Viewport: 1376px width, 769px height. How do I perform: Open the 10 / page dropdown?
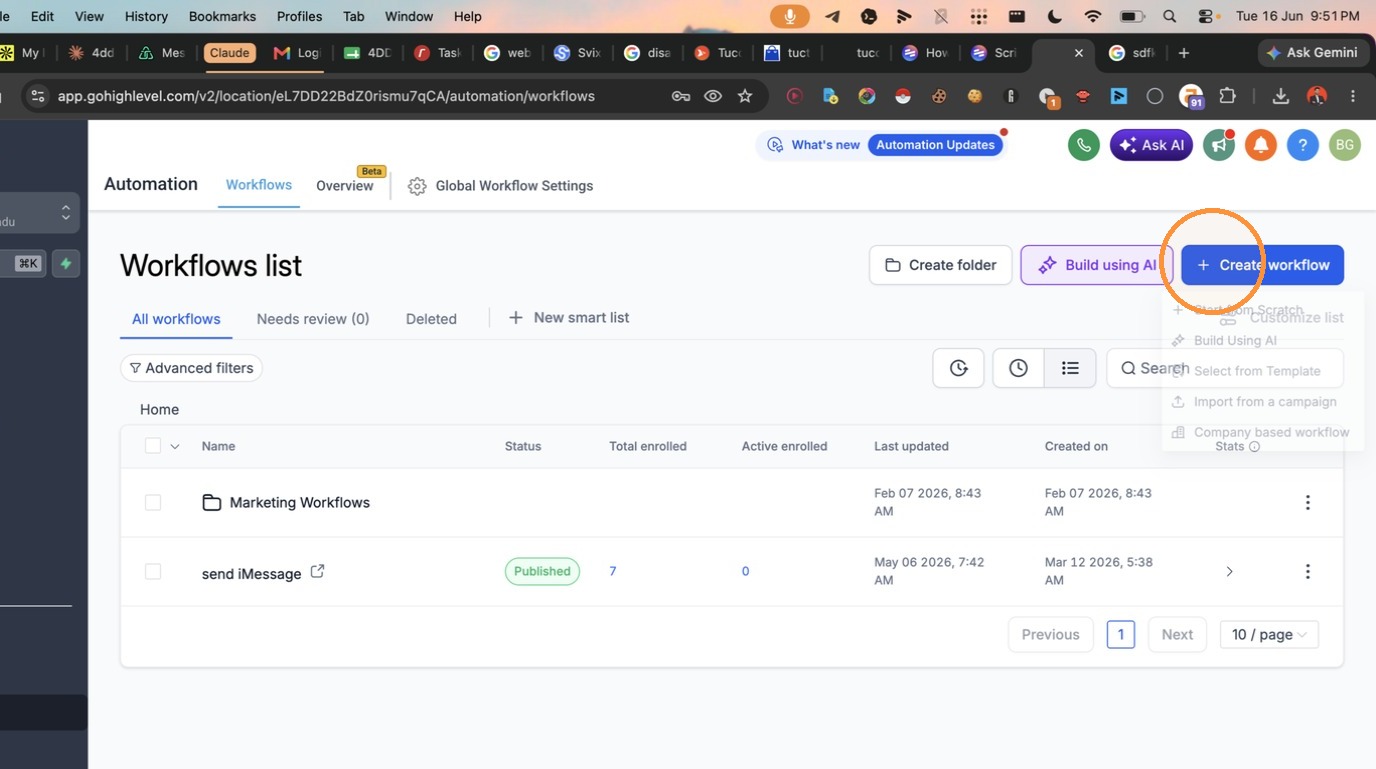[1269, 634]
